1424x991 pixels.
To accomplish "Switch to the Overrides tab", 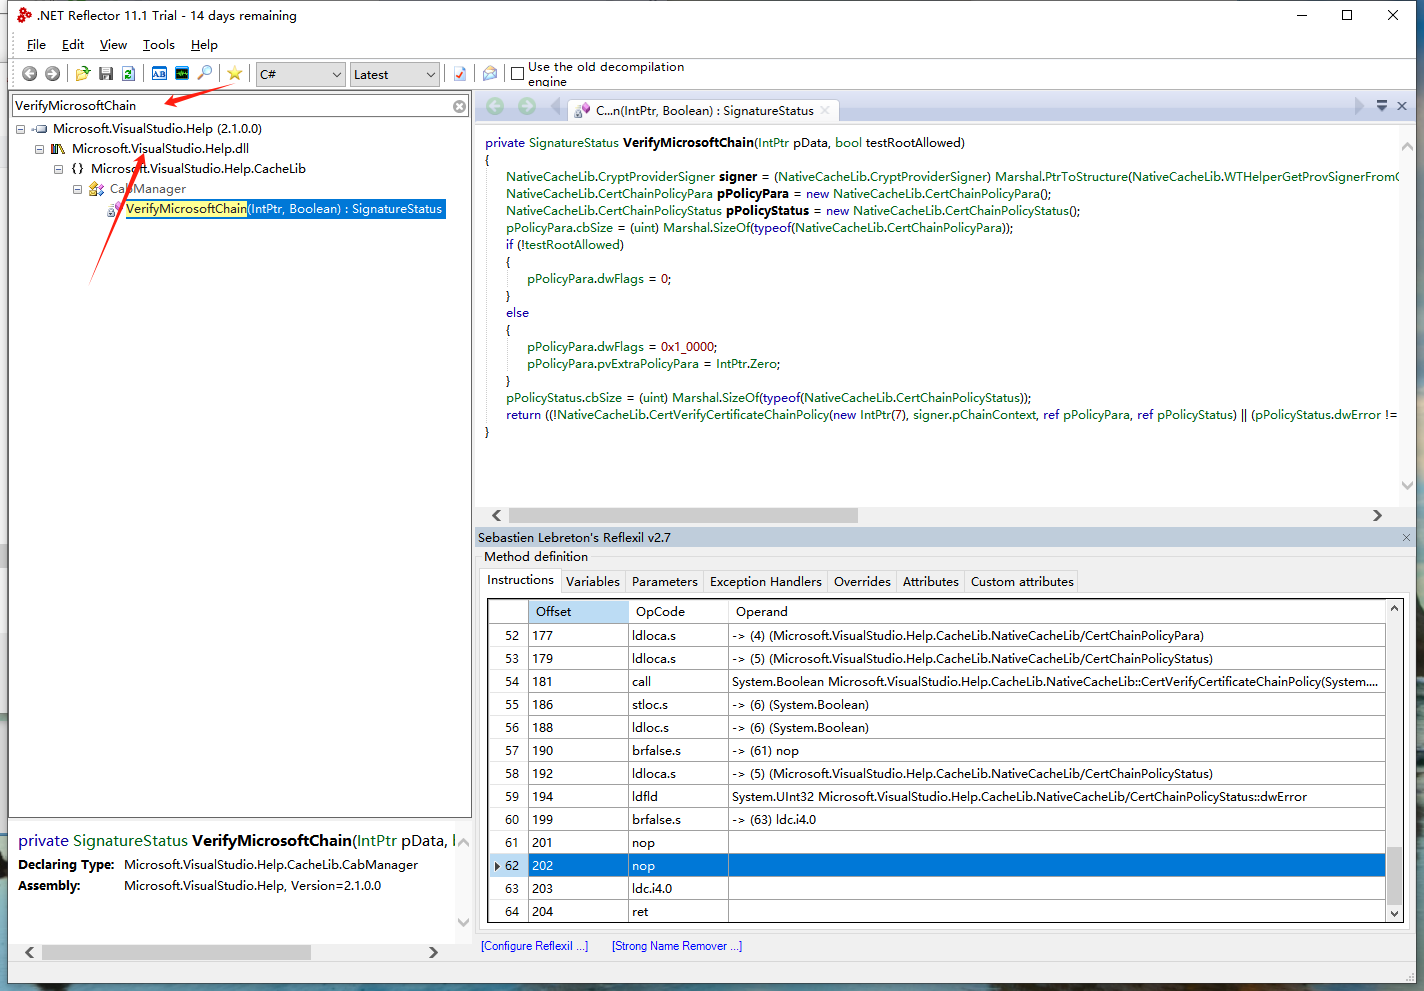I will pyautogui.click(x=862, y=582).
